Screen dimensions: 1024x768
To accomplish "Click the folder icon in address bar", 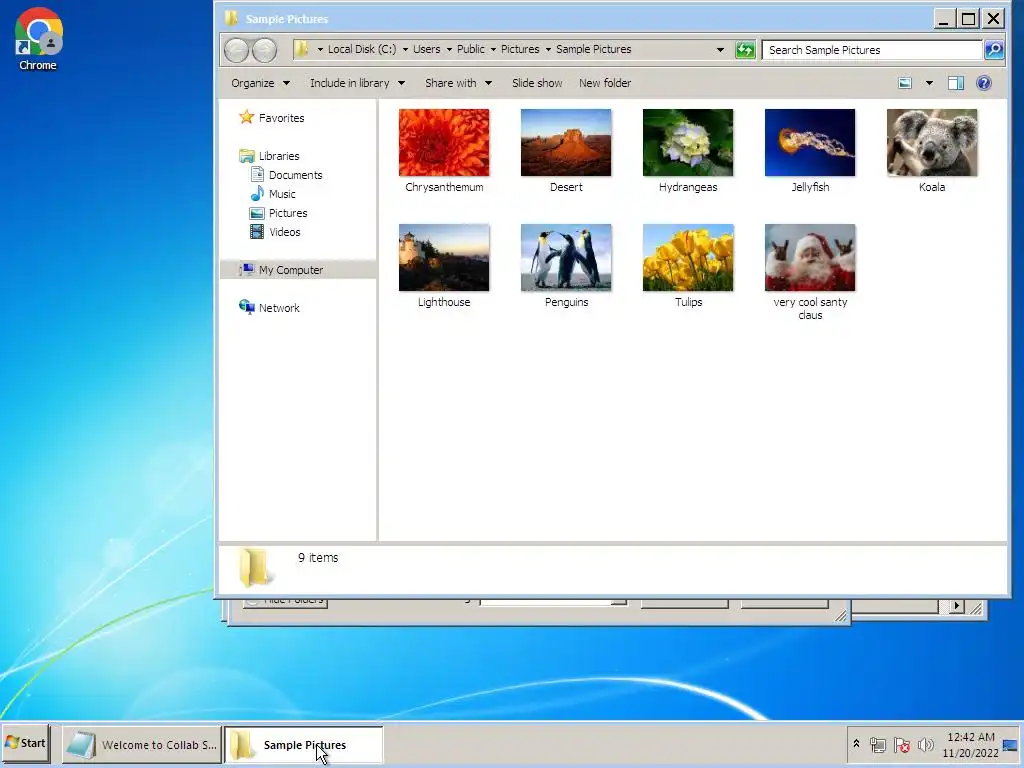I will [x=302, y=49].
